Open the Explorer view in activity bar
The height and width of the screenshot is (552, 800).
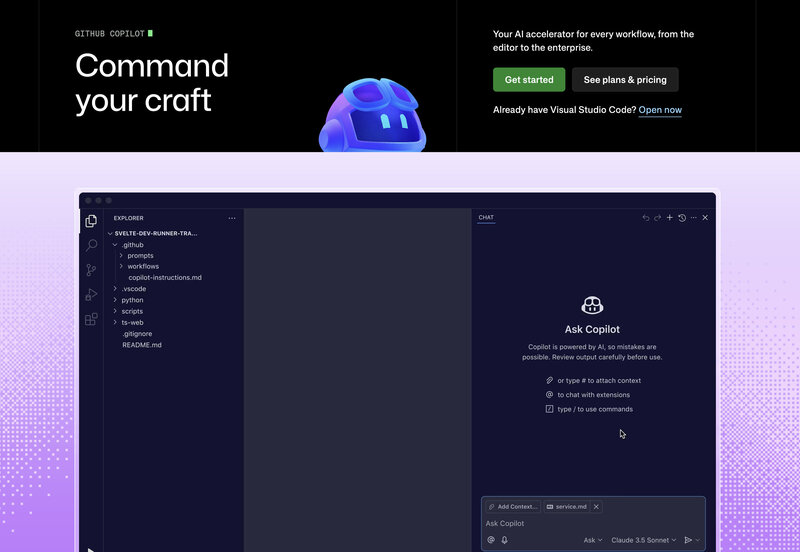coord(91,221)
